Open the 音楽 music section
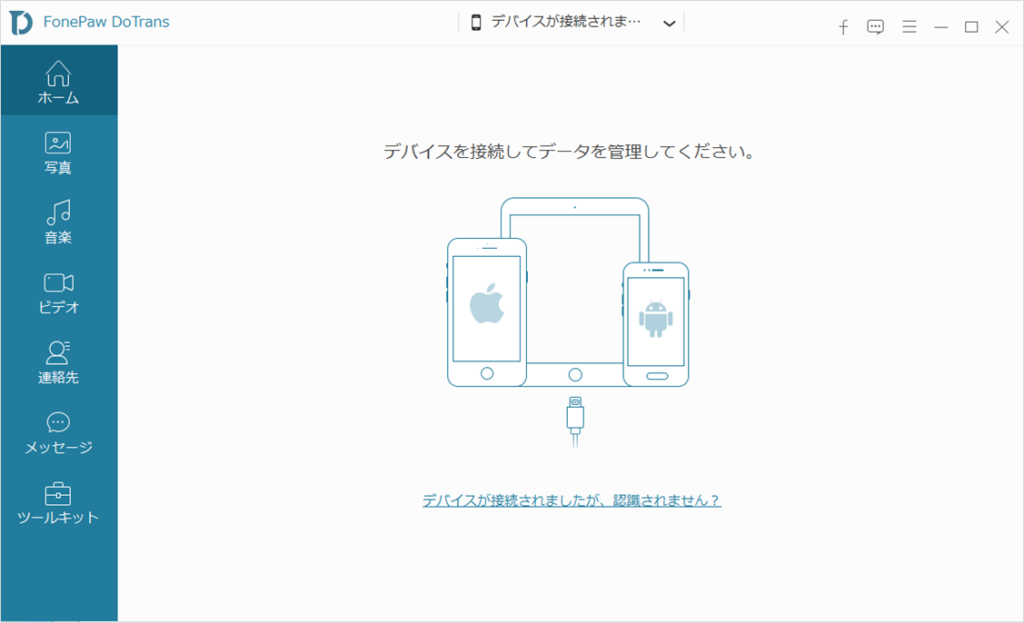The width and height of the screenshot is (1024, 623). (59, 223)
